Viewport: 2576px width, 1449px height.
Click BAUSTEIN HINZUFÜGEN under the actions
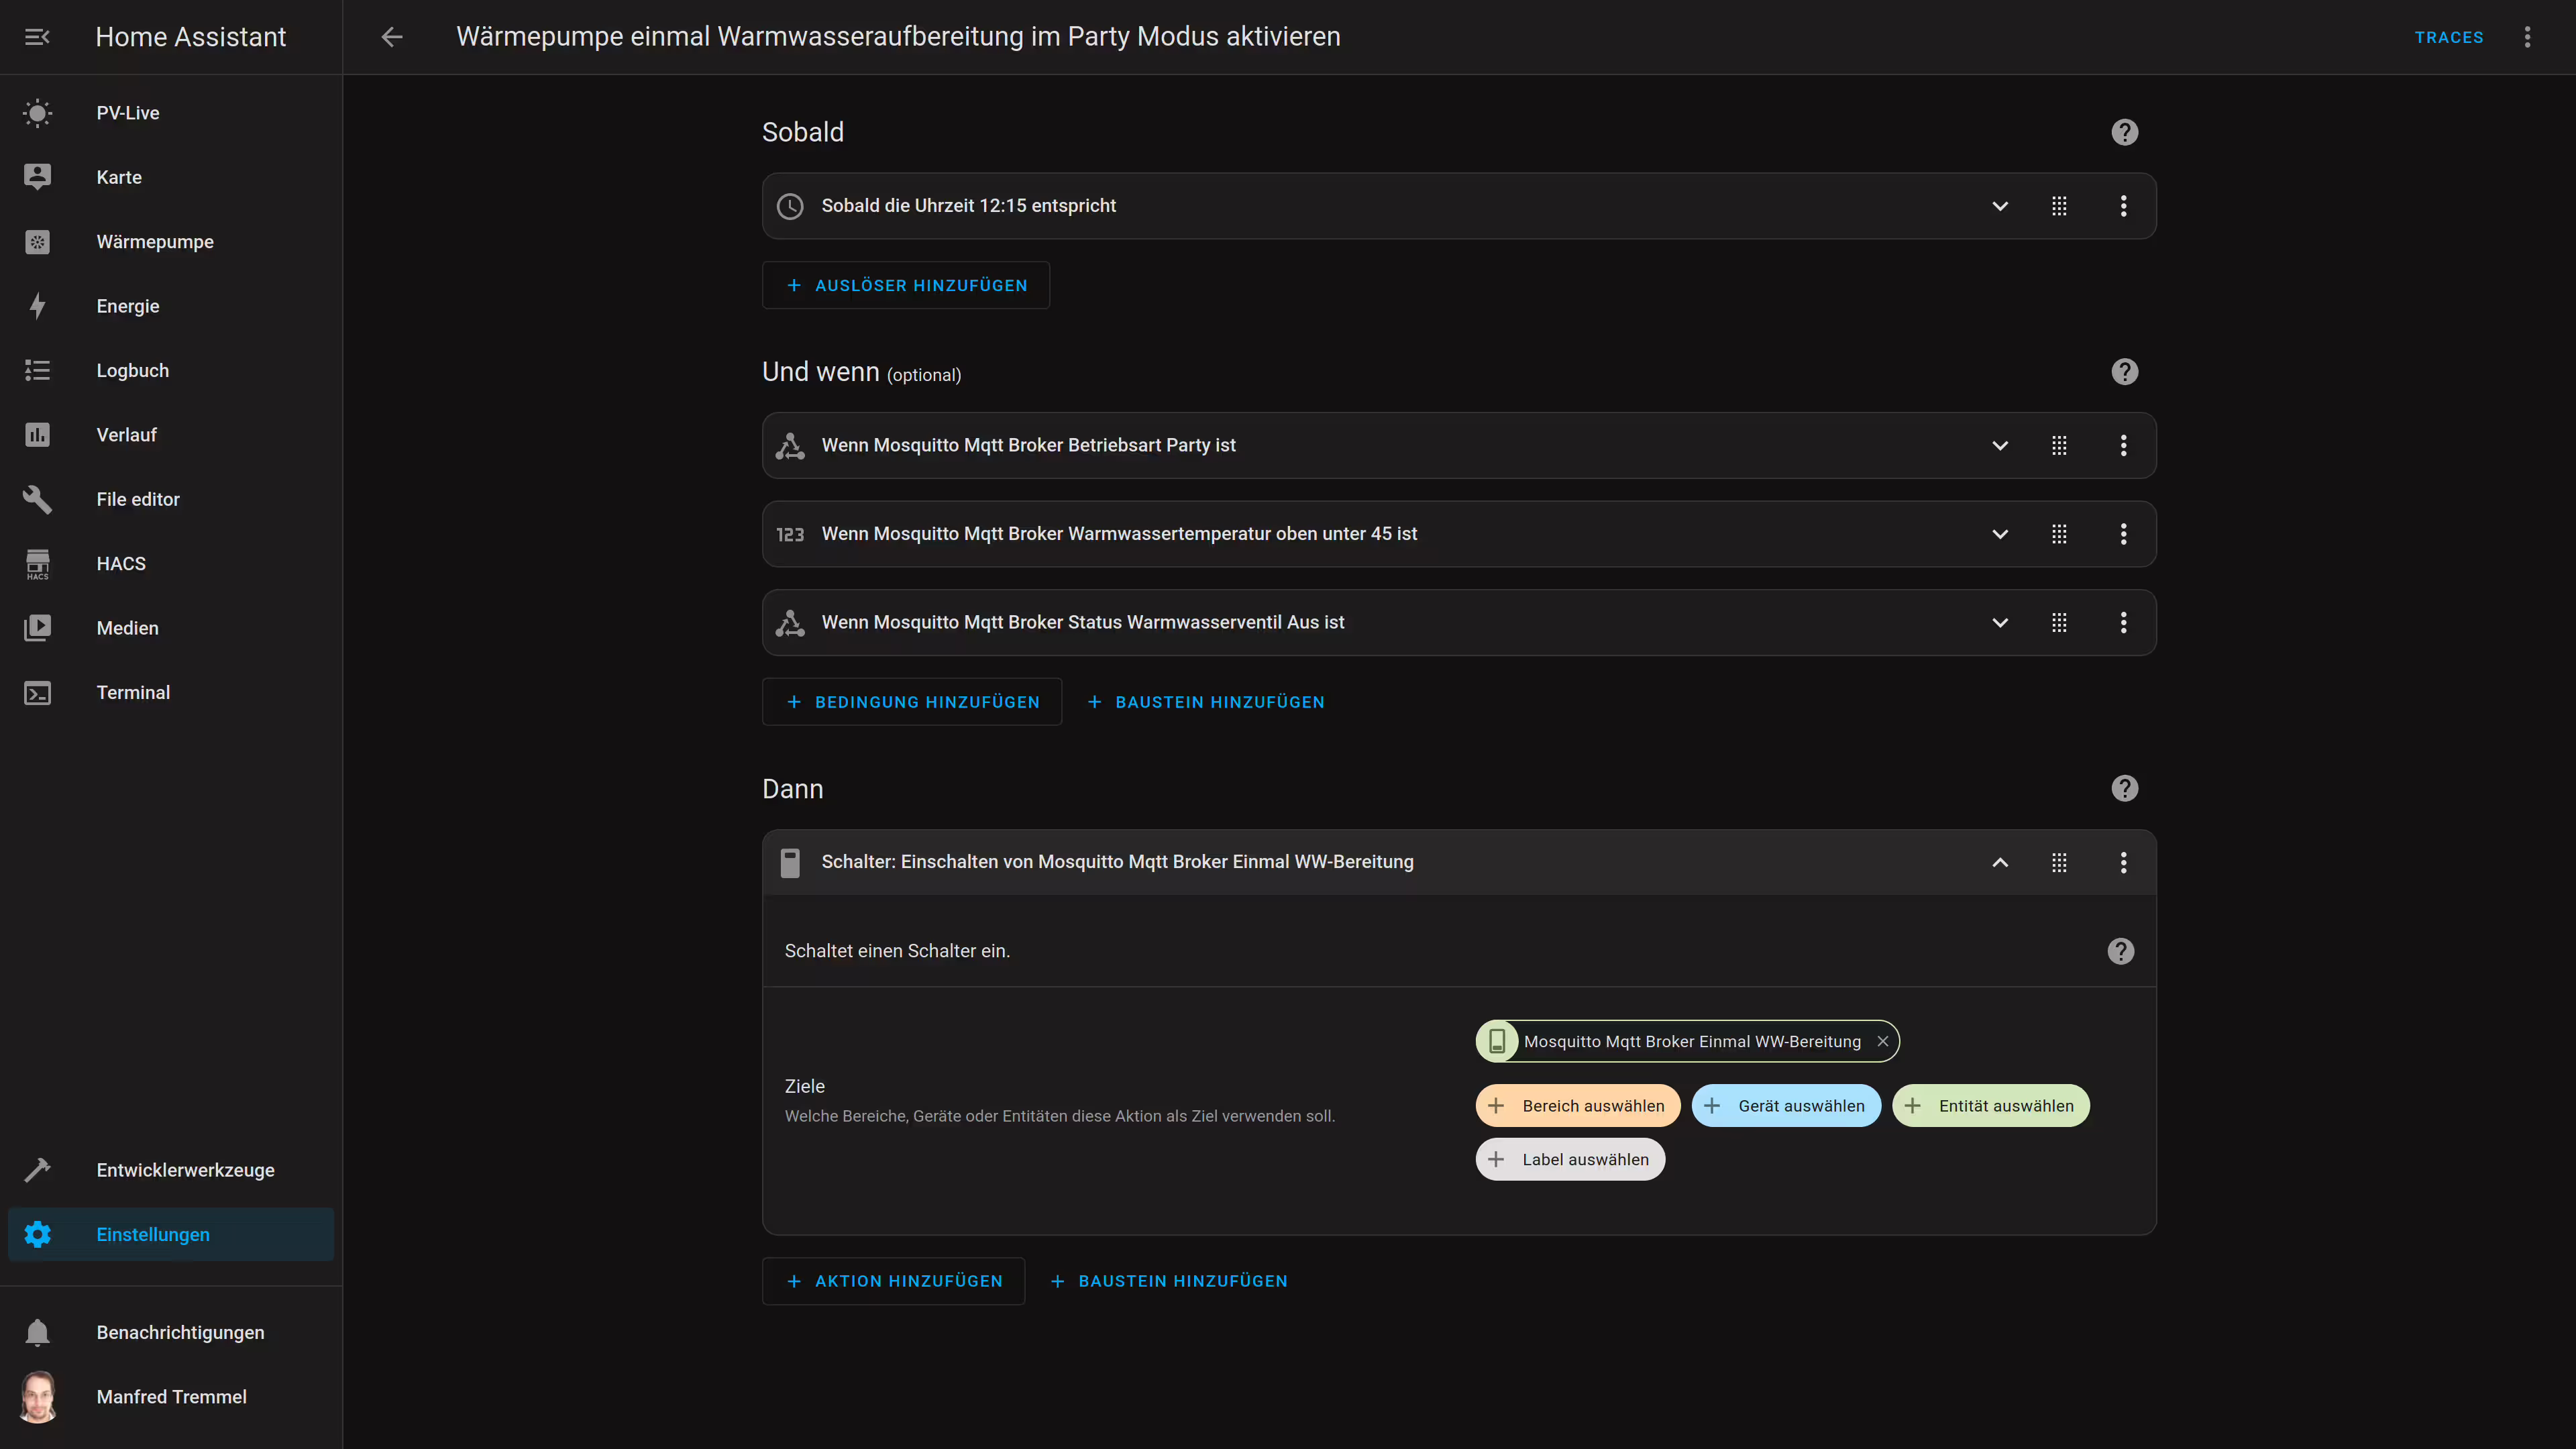(1169, 1281)
